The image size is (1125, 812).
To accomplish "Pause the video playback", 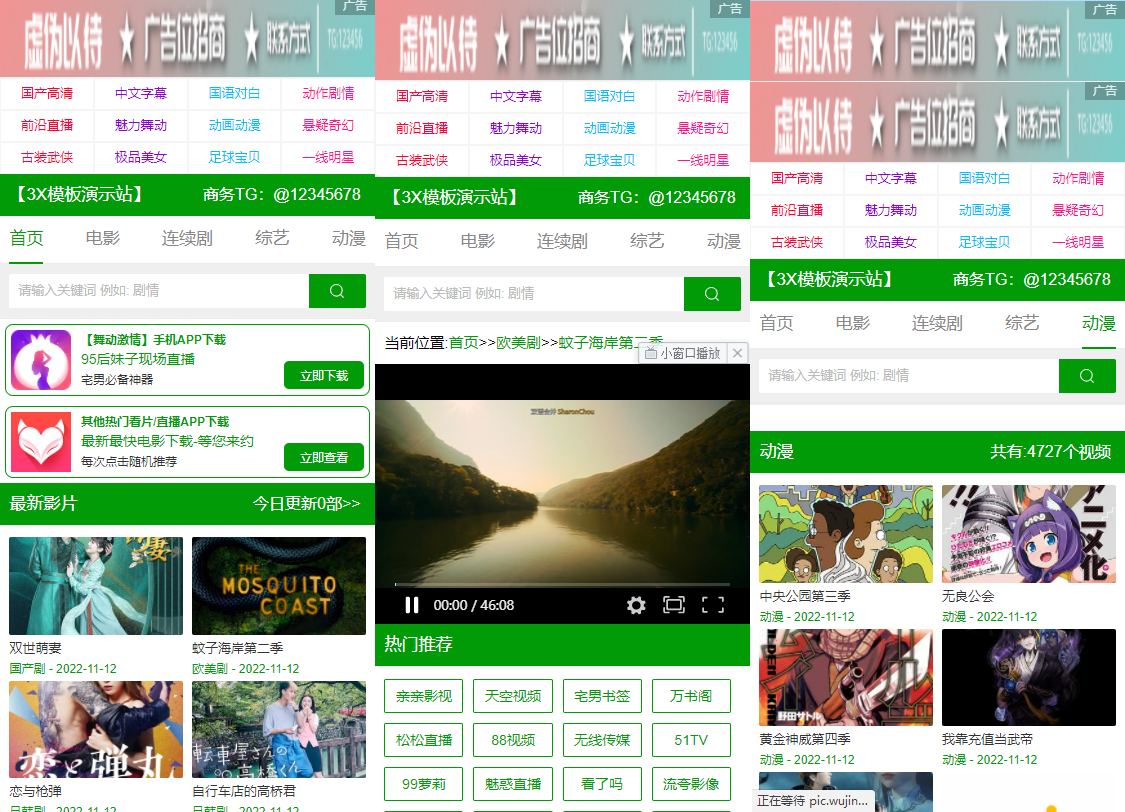I will [x=412, y=605].
